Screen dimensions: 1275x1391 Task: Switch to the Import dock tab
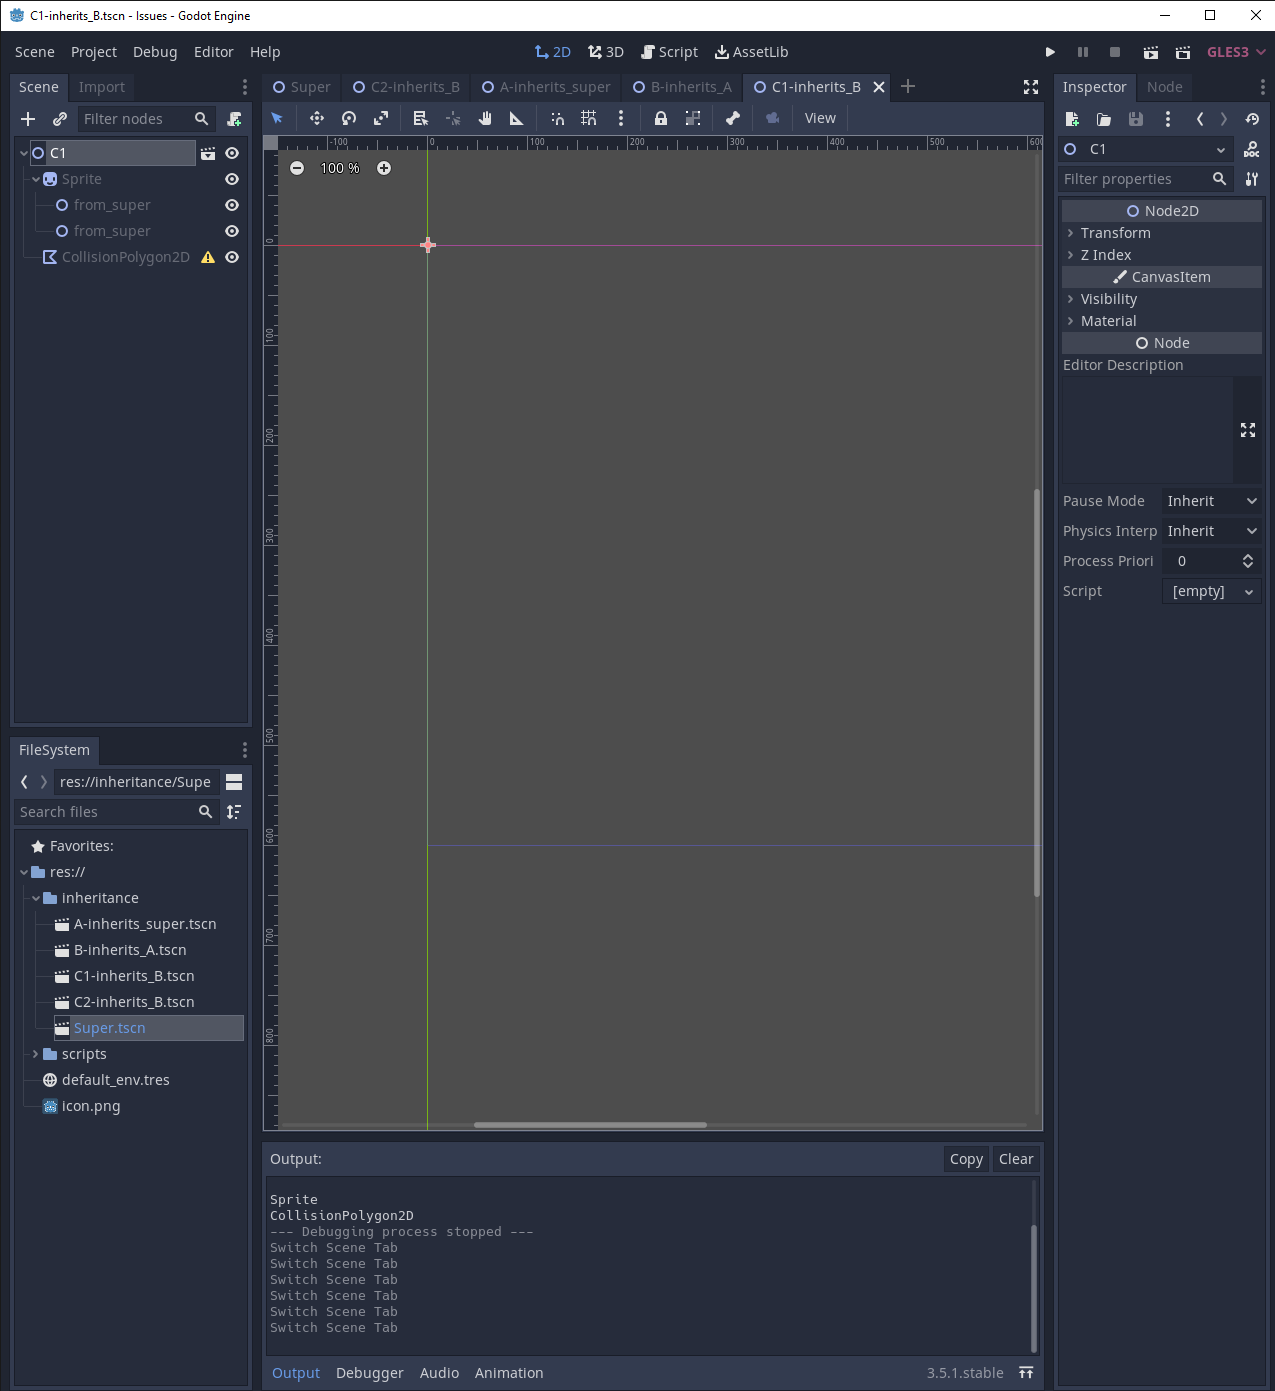[102, 87]
